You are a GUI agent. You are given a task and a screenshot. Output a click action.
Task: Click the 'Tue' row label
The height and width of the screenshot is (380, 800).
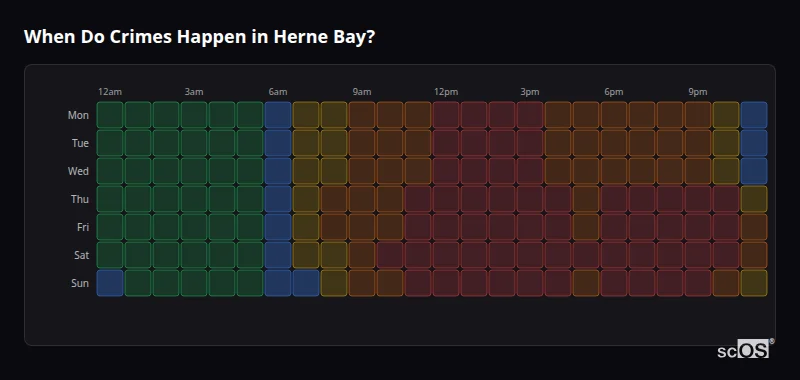pyautogui.click(x=80, y=143)
